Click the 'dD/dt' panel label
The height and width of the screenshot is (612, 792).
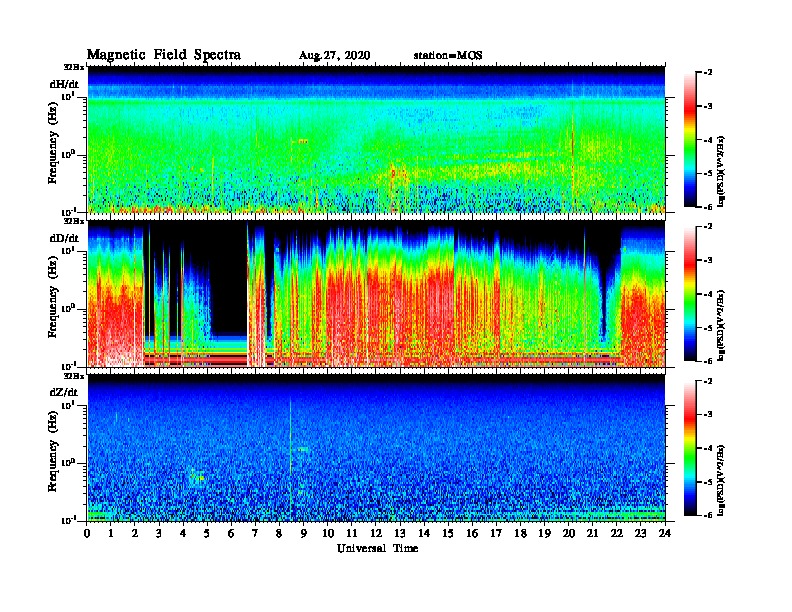click(x=64, y=238)
